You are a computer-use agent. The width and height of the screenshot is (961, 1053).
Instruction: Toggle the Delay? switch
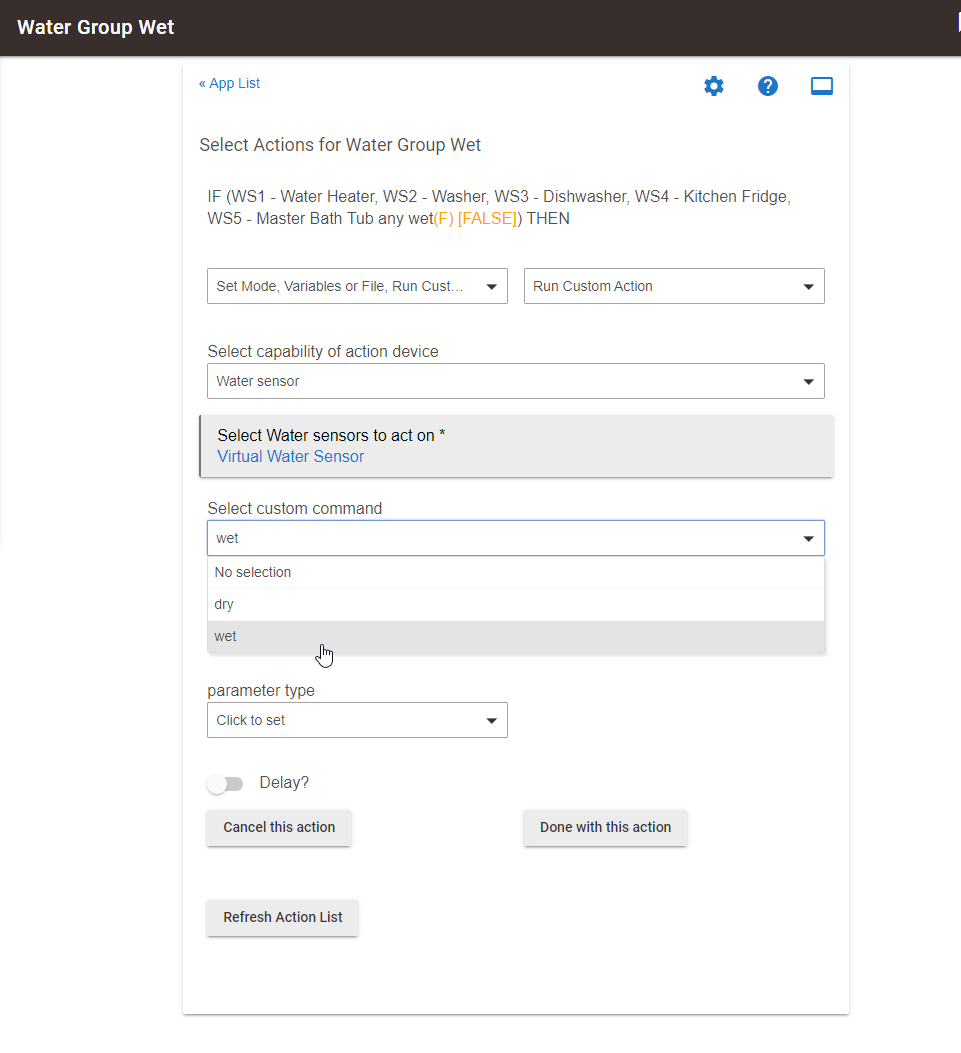(226, 784)
